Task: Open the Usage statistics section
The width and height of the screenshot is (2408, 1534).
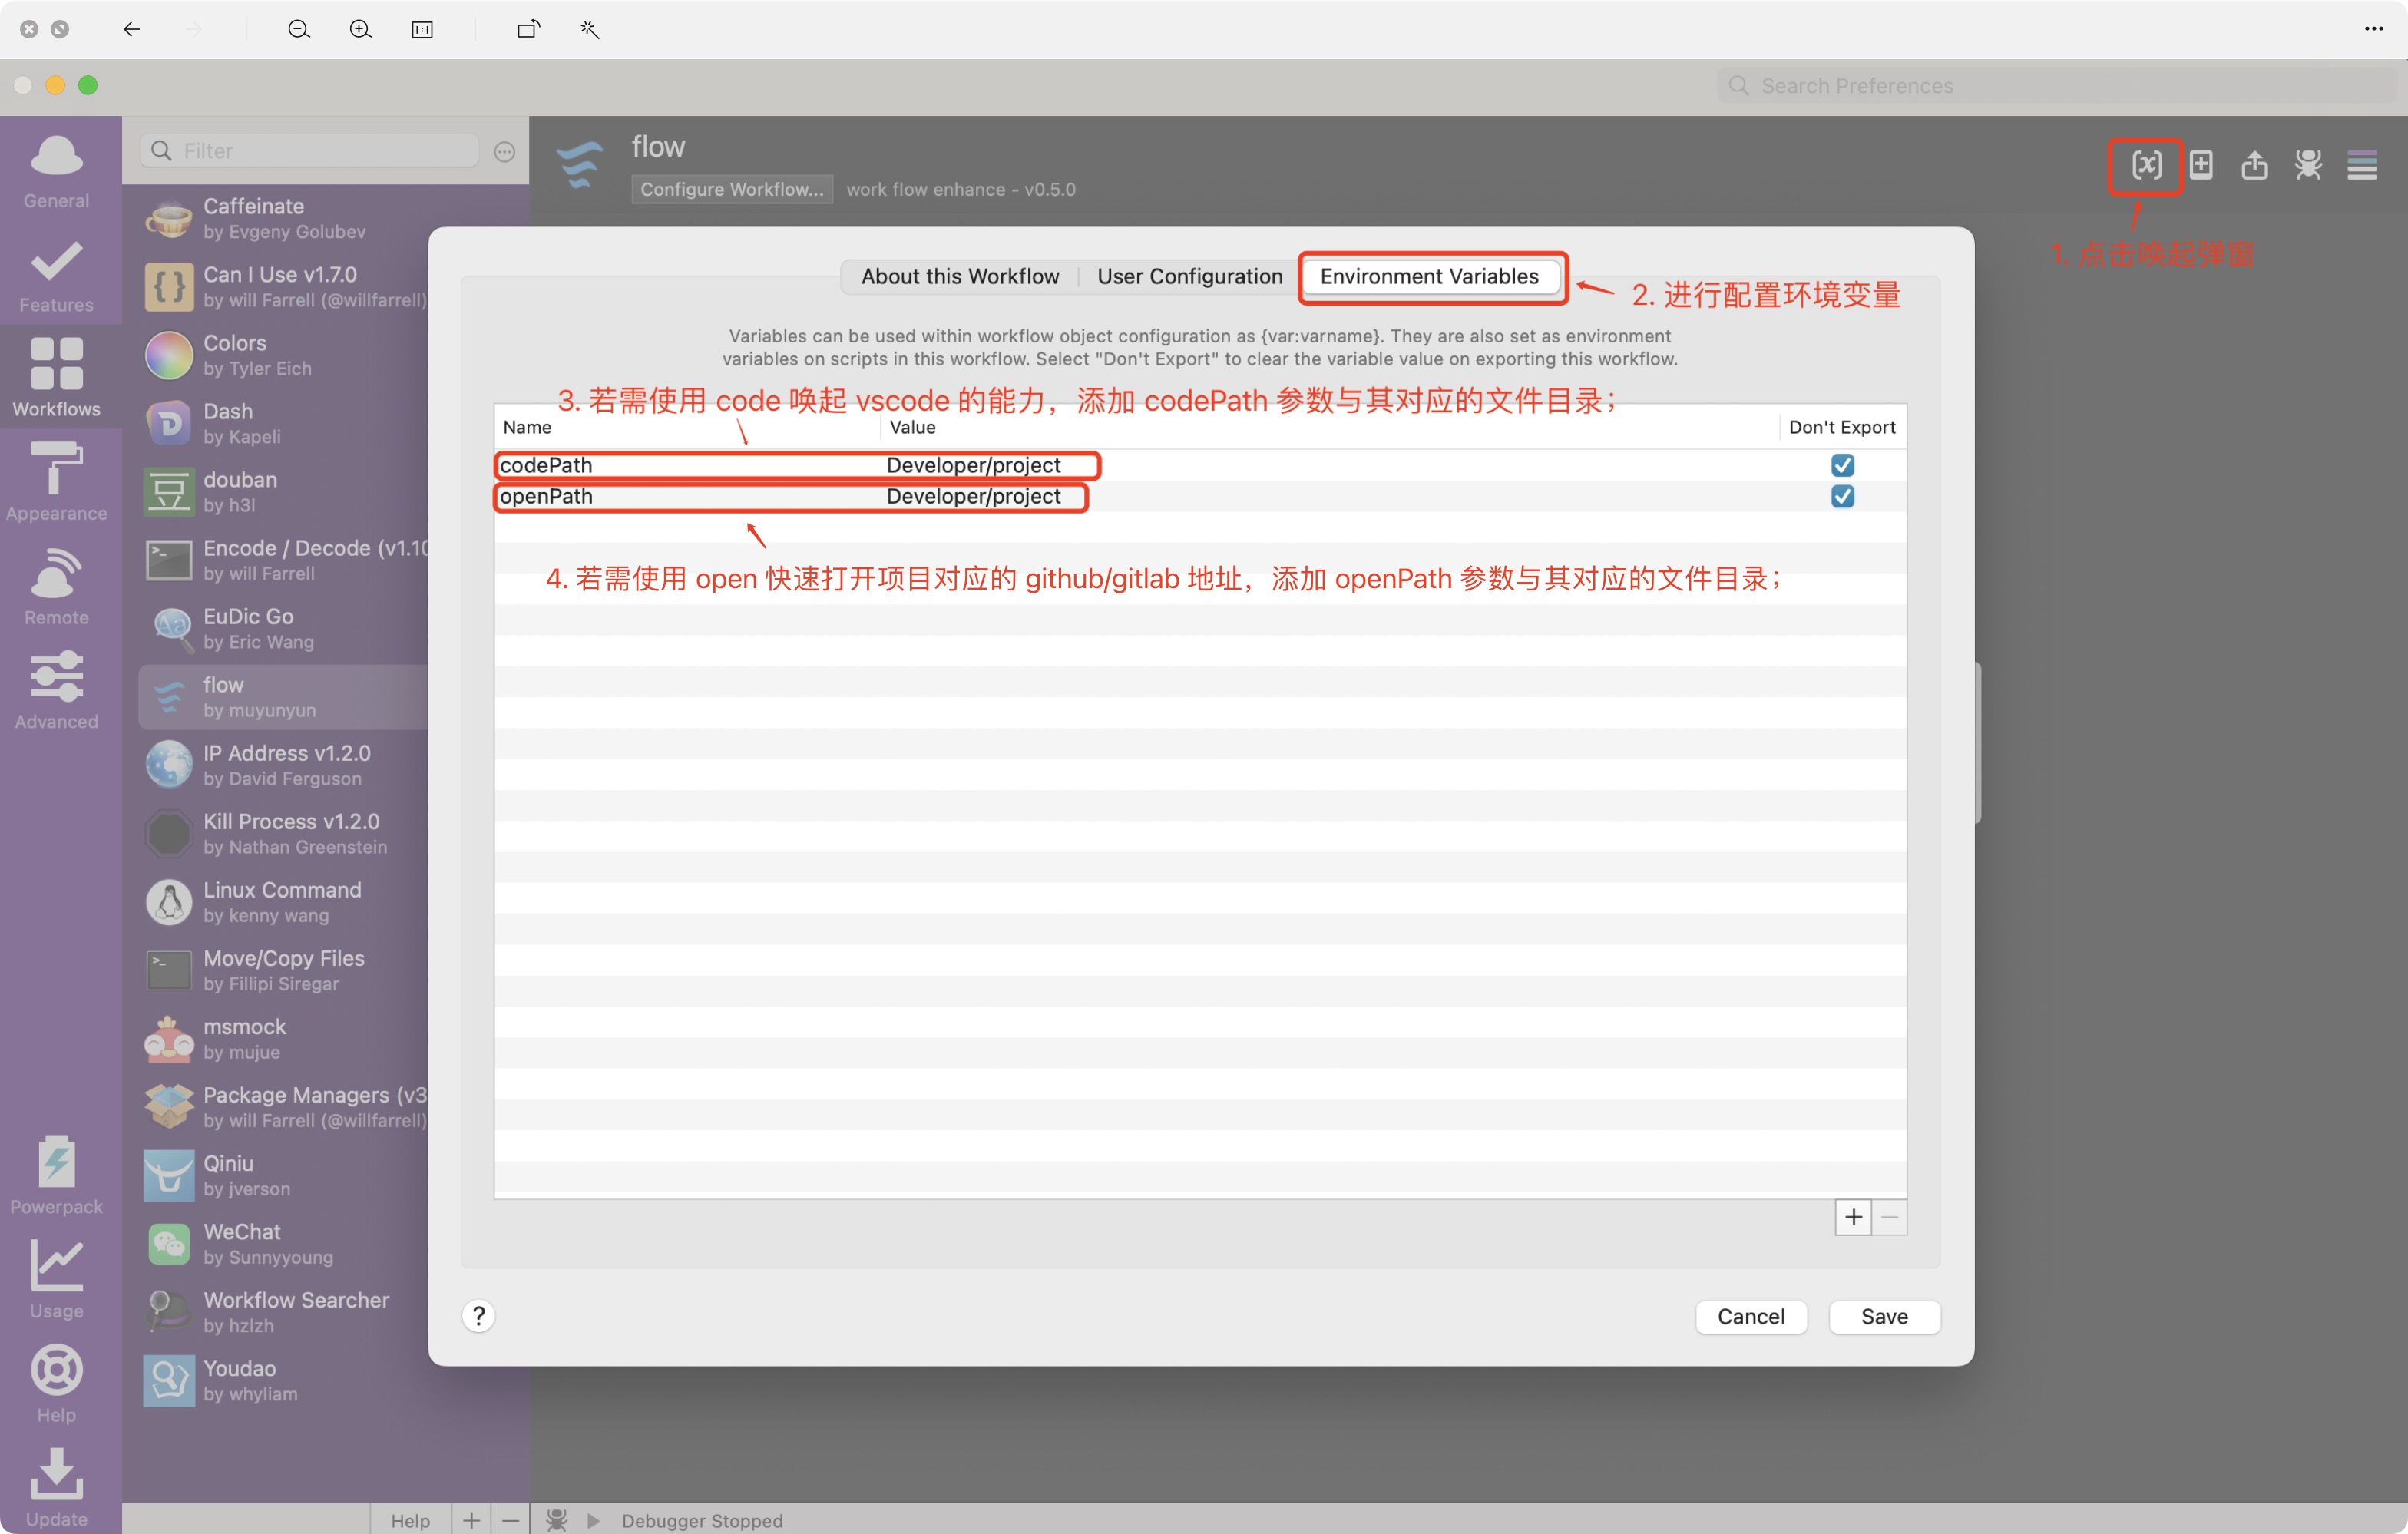Action: point(56,1279)
